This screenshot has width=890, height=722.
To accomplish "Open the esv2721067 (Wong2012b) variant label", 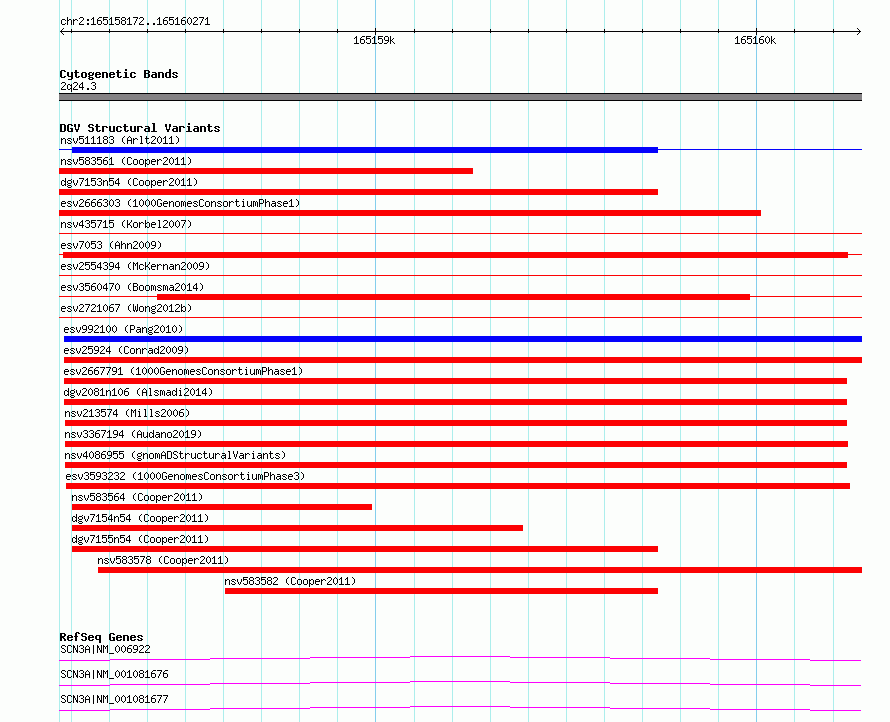I will pos(126,308).
